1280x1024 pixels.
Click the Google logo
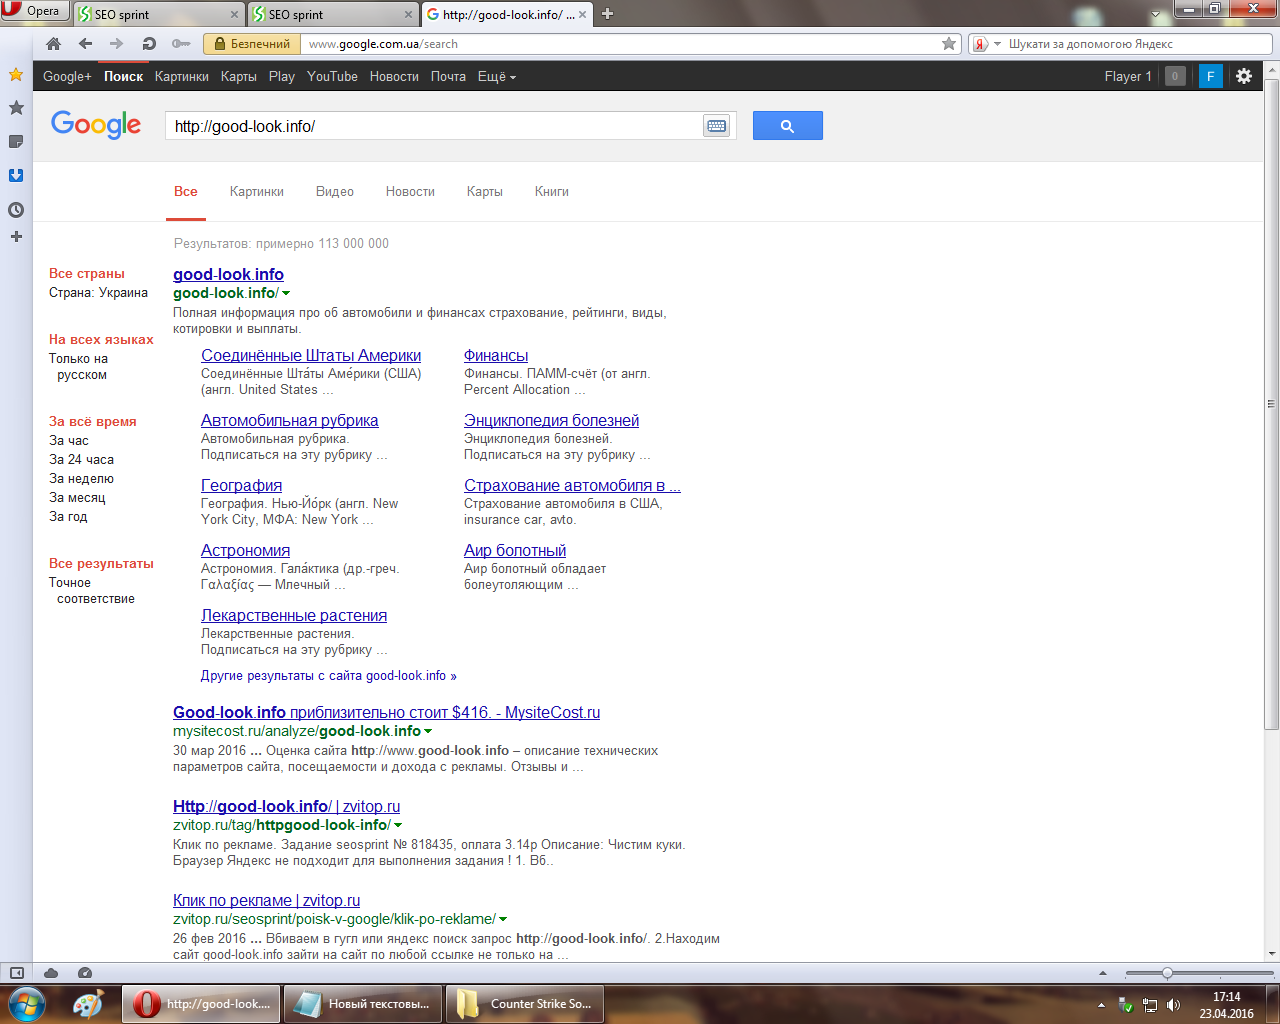pos(96,125)
